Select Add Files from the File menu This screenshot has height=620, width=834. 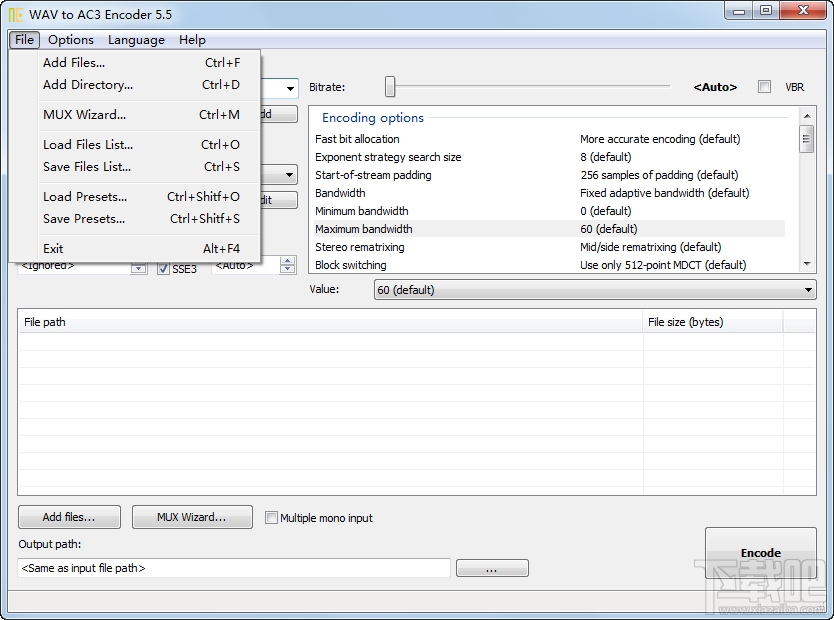point(76,62)
